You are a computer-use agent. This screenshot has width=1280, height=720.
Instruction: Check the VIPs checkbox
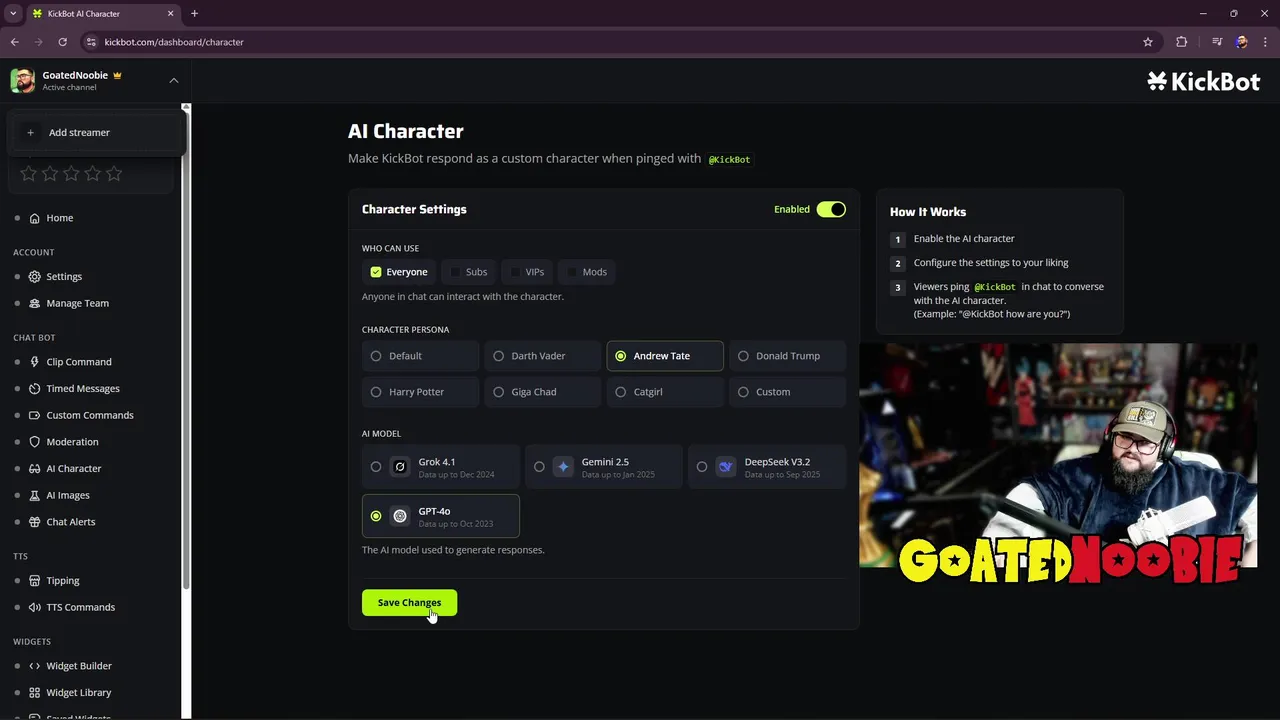tap(515, 272)
